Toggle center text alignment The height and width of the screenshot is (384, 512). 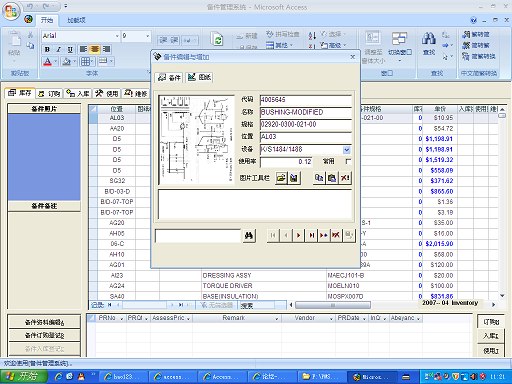[95, 49]
